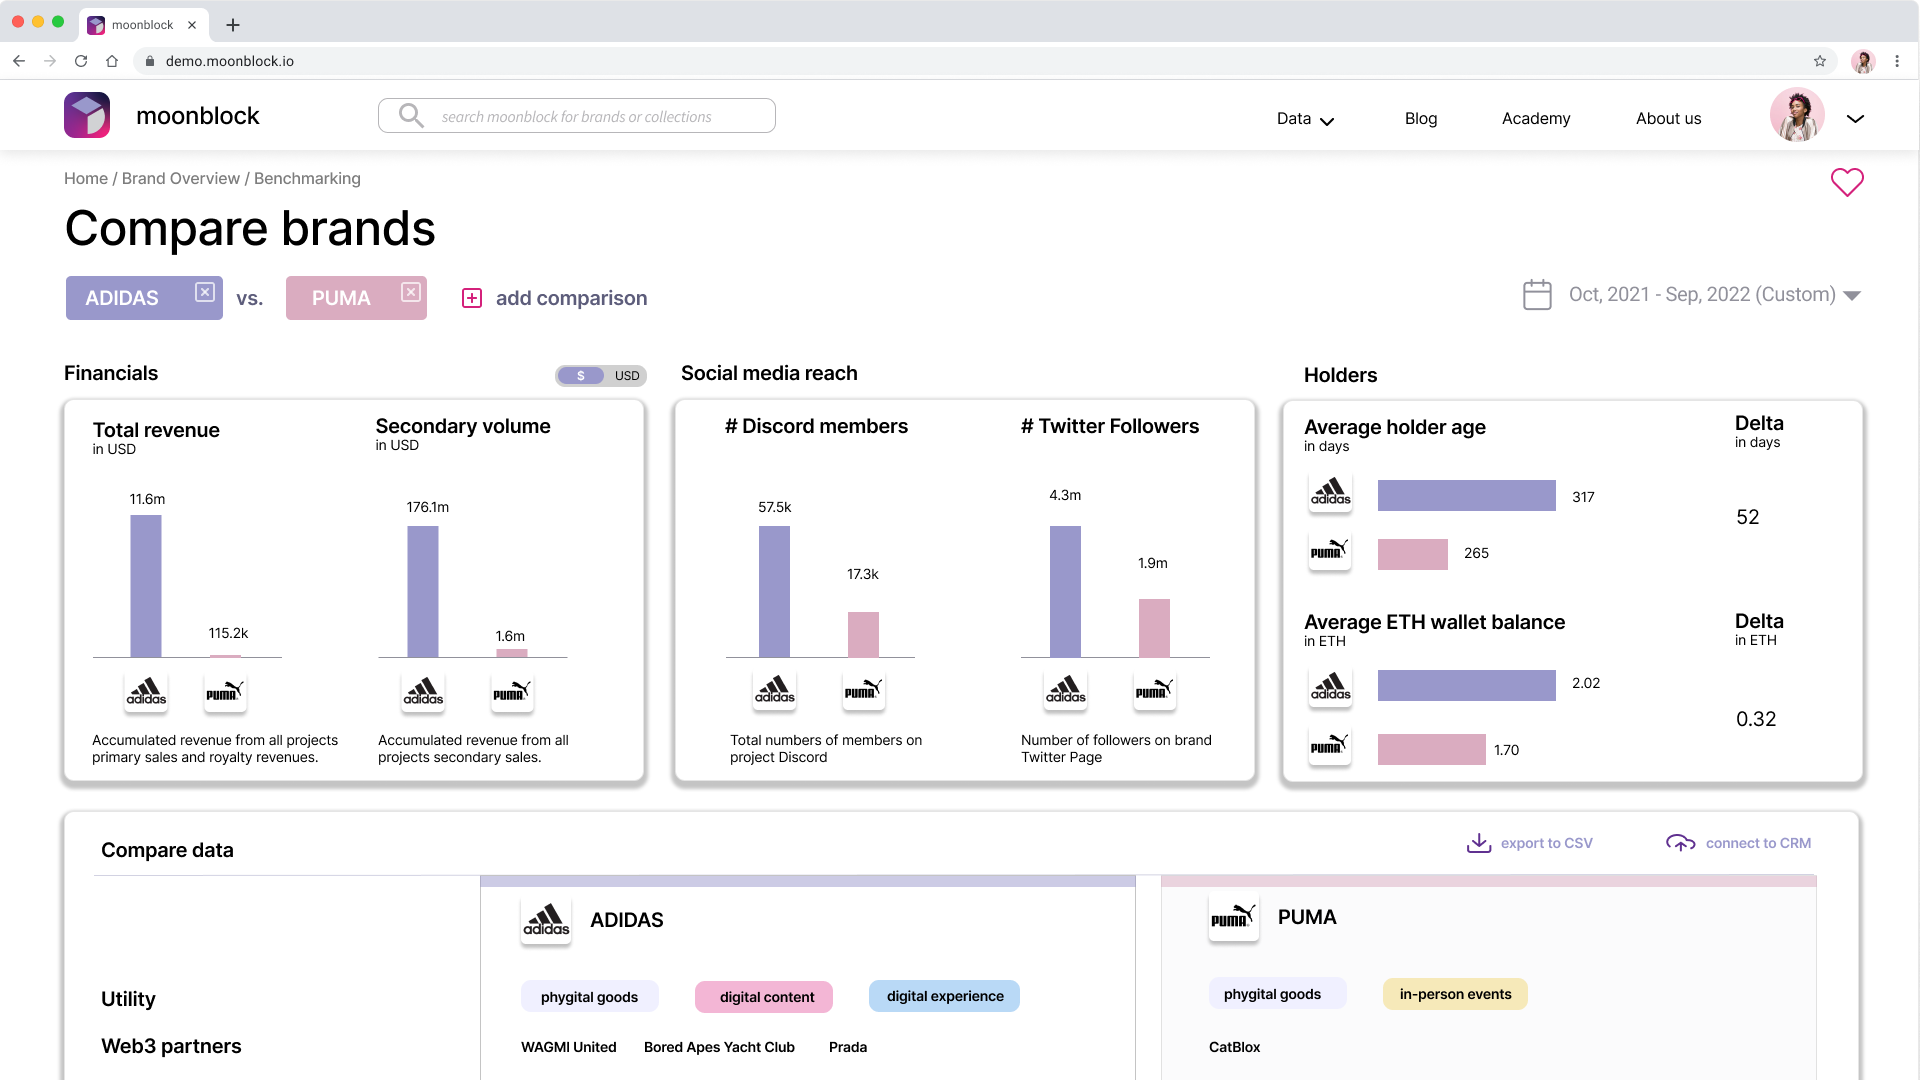Click connect to CRM link
Viewport: 1920px width, 1080px height.
[1758, 843]
